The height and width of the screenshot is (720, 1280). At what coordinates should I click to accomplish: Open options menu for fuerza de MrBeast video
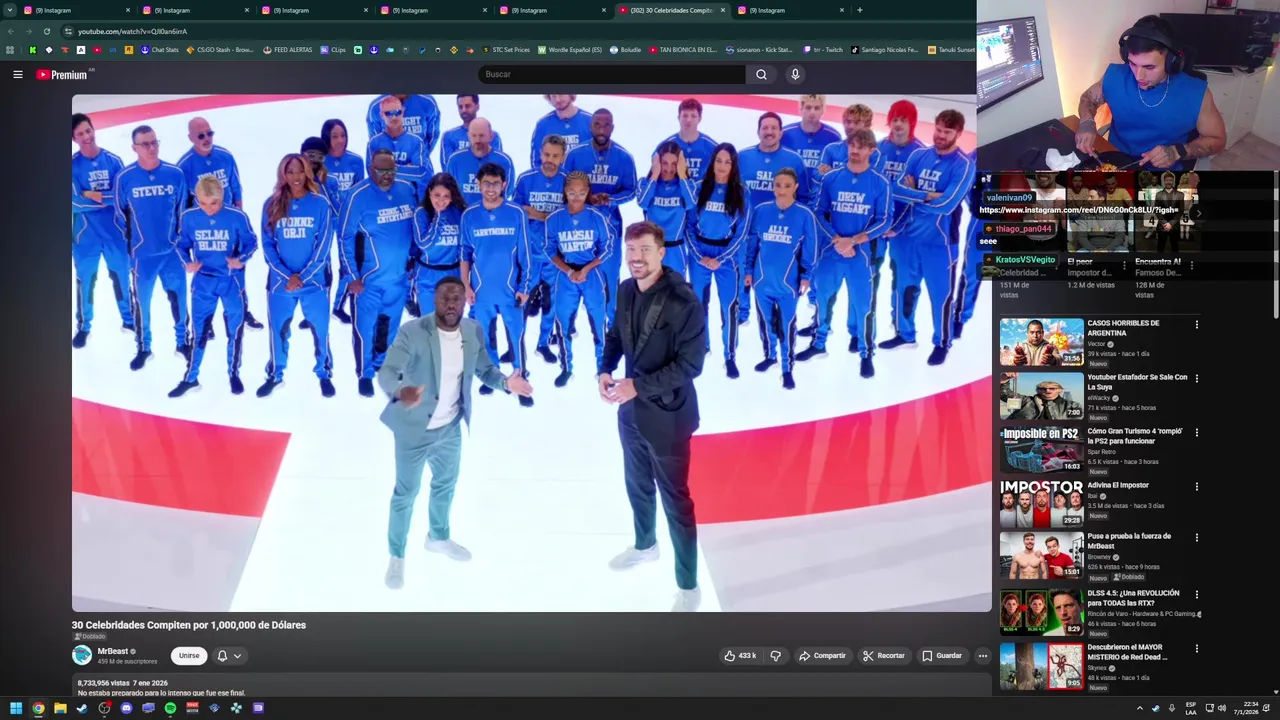coord(1196,537)
